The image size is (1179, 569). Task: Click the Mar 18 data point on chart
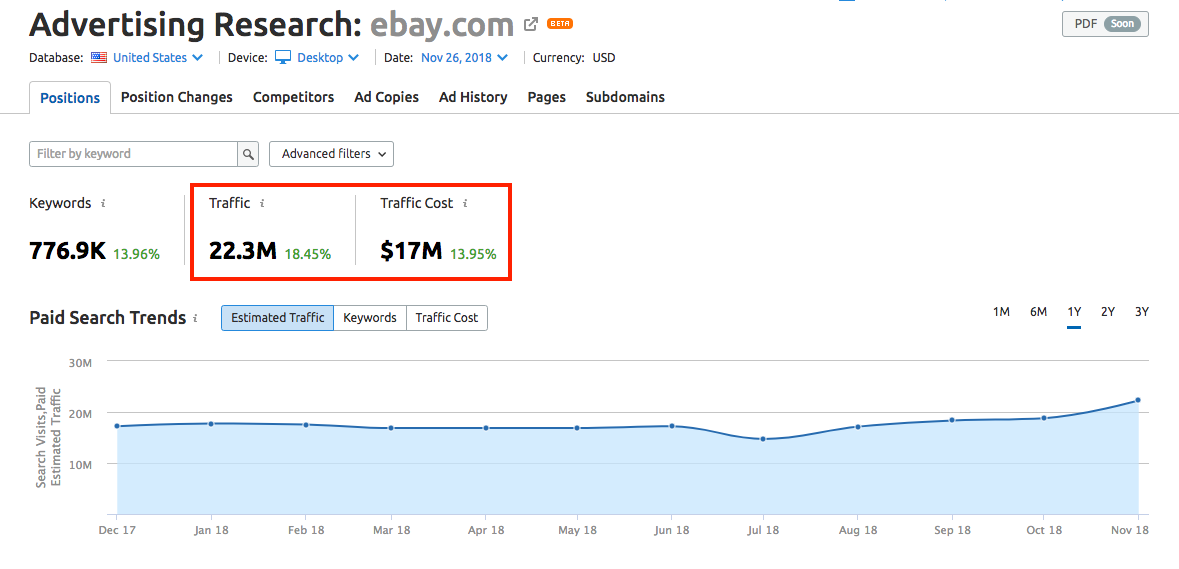coord(391,428)
